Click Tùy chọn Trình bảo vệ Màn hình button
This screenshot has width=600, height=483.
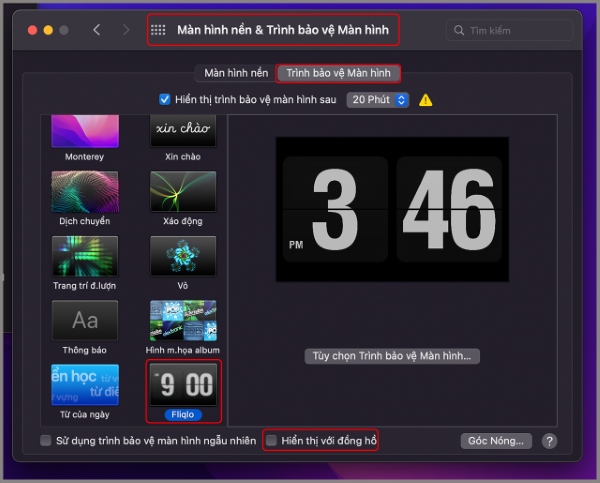393,356
